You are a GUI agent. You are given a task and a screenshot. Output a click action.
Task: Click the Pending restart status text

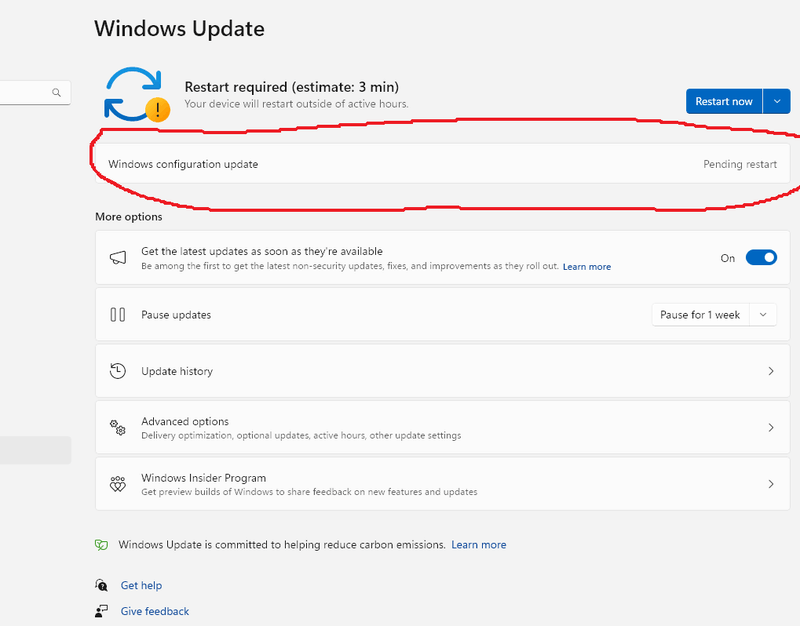(x=740, y=164)
